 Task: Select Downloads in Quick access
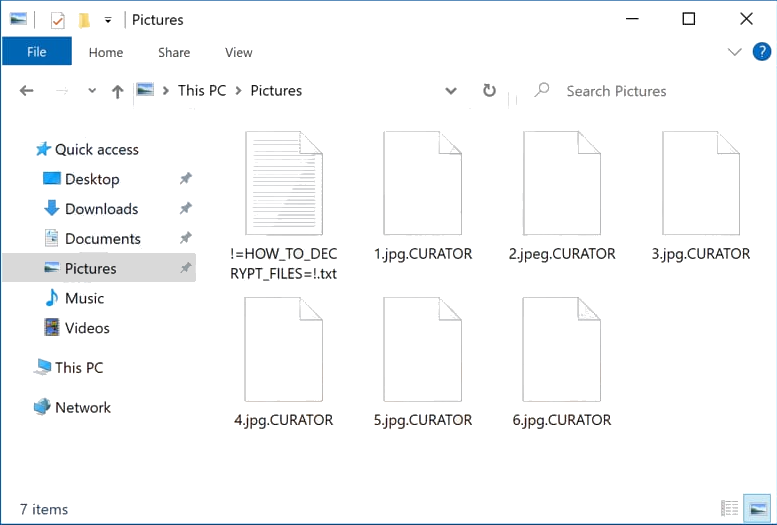pos(101,209)
